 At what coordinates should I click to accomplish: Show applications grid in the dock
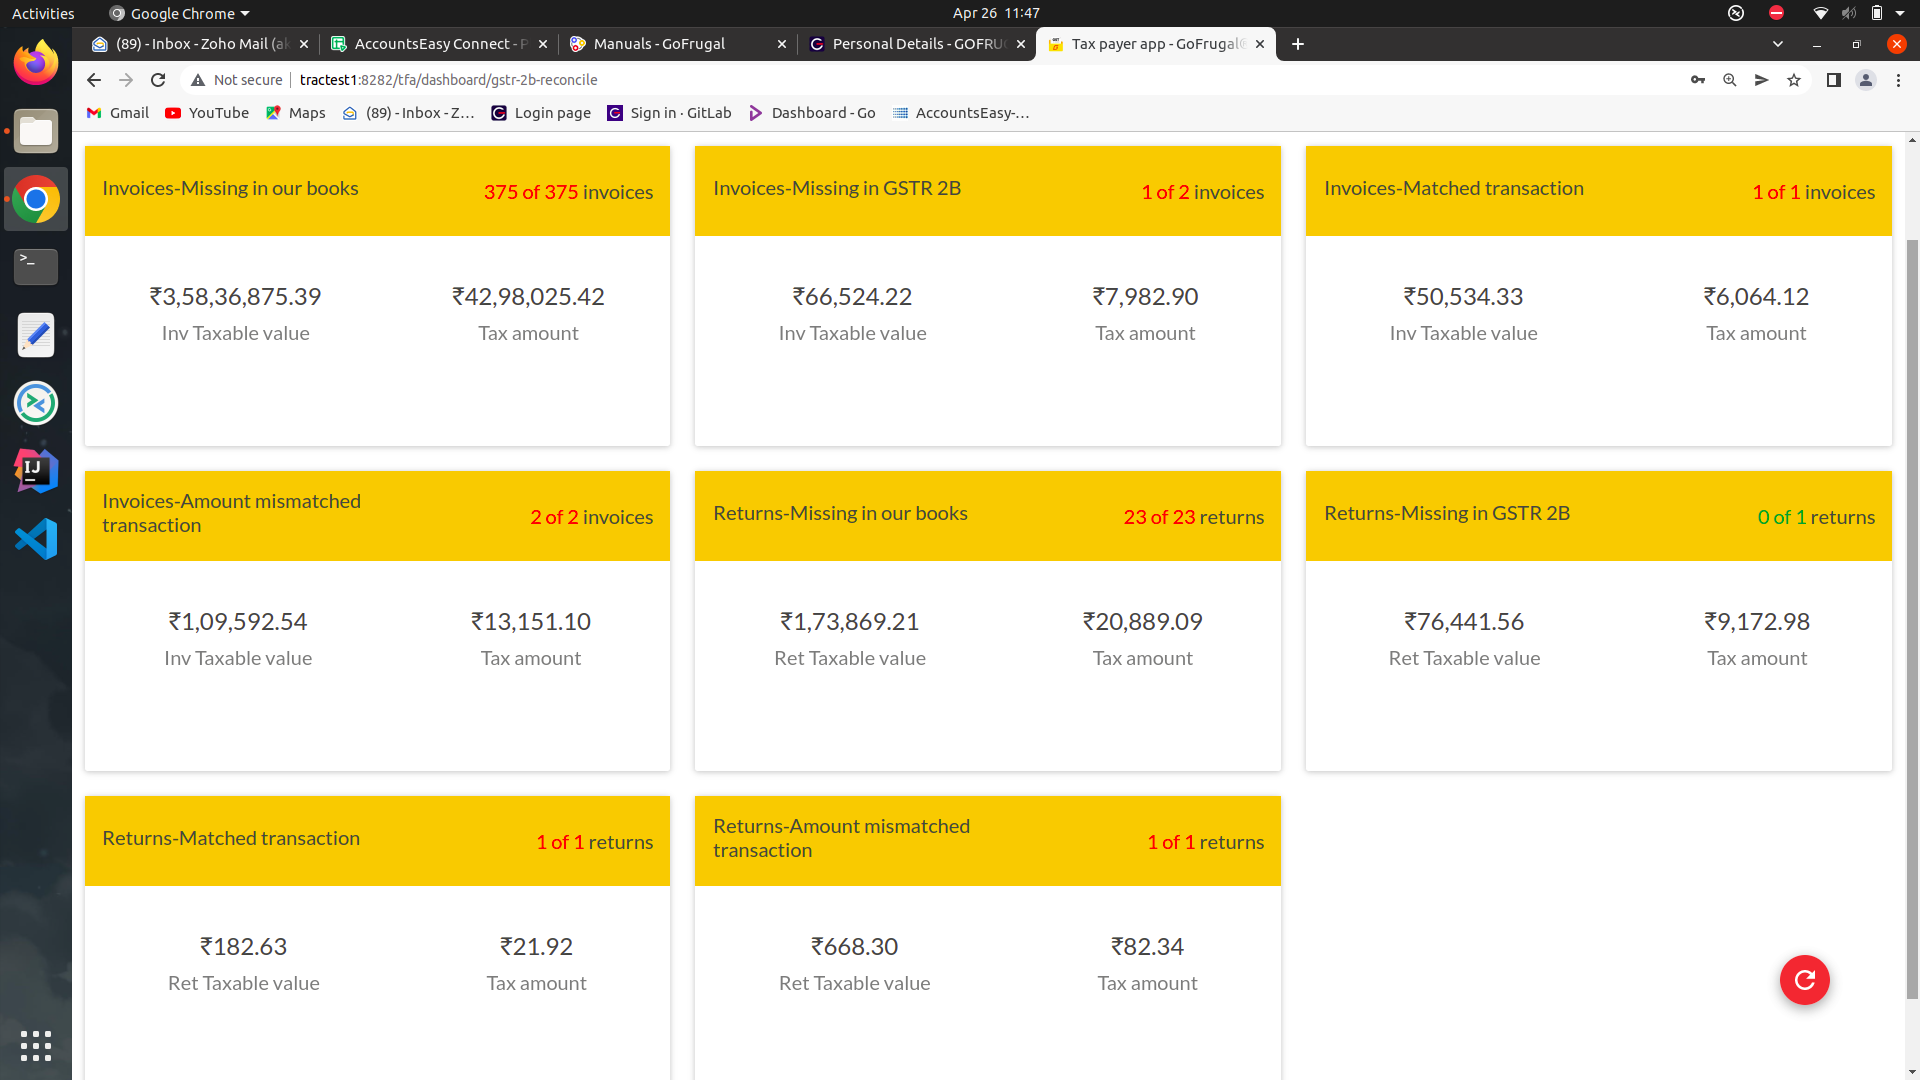click(x=36, y=1045)
